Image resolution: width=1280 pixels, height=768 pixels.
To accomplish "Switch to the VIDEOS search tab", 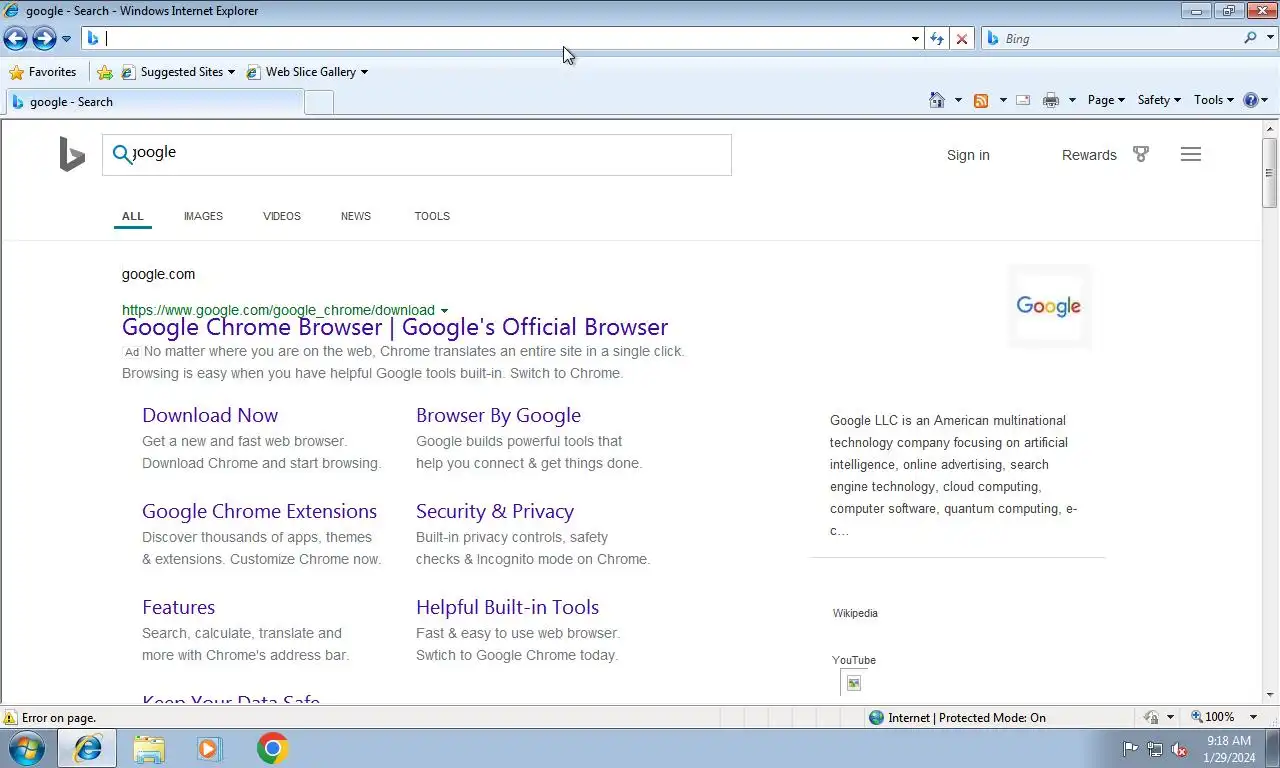I will coord(282,216).
